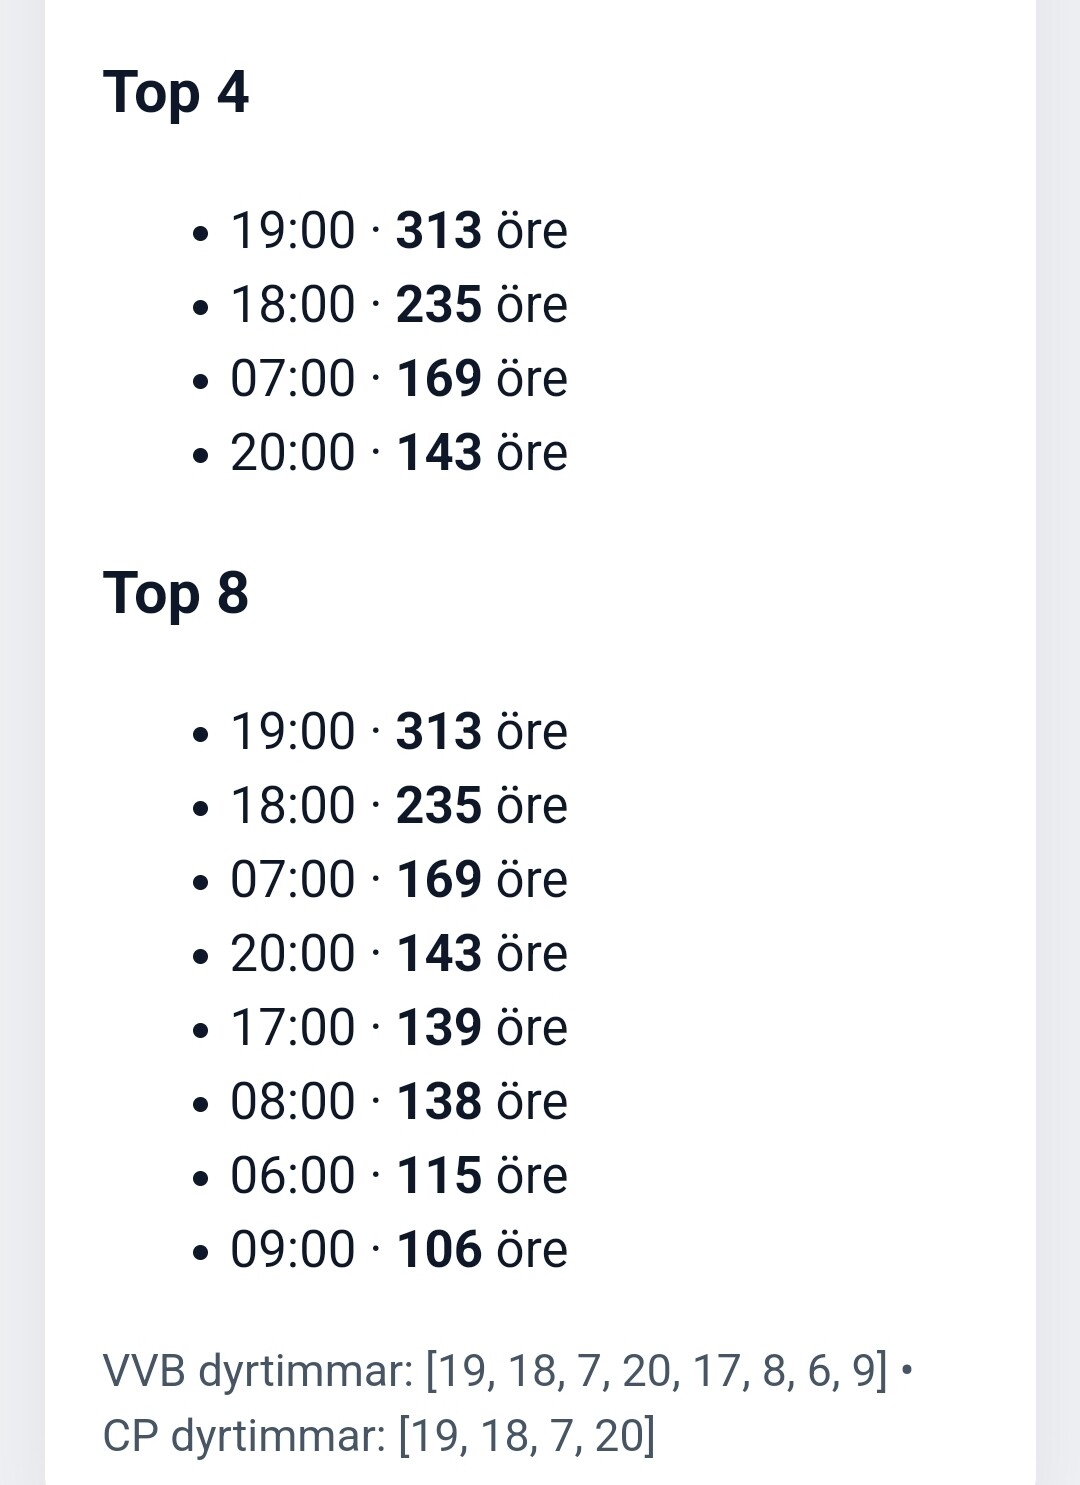
Task: Click the 17:00 time label
Action: (x=292, y=1028)
